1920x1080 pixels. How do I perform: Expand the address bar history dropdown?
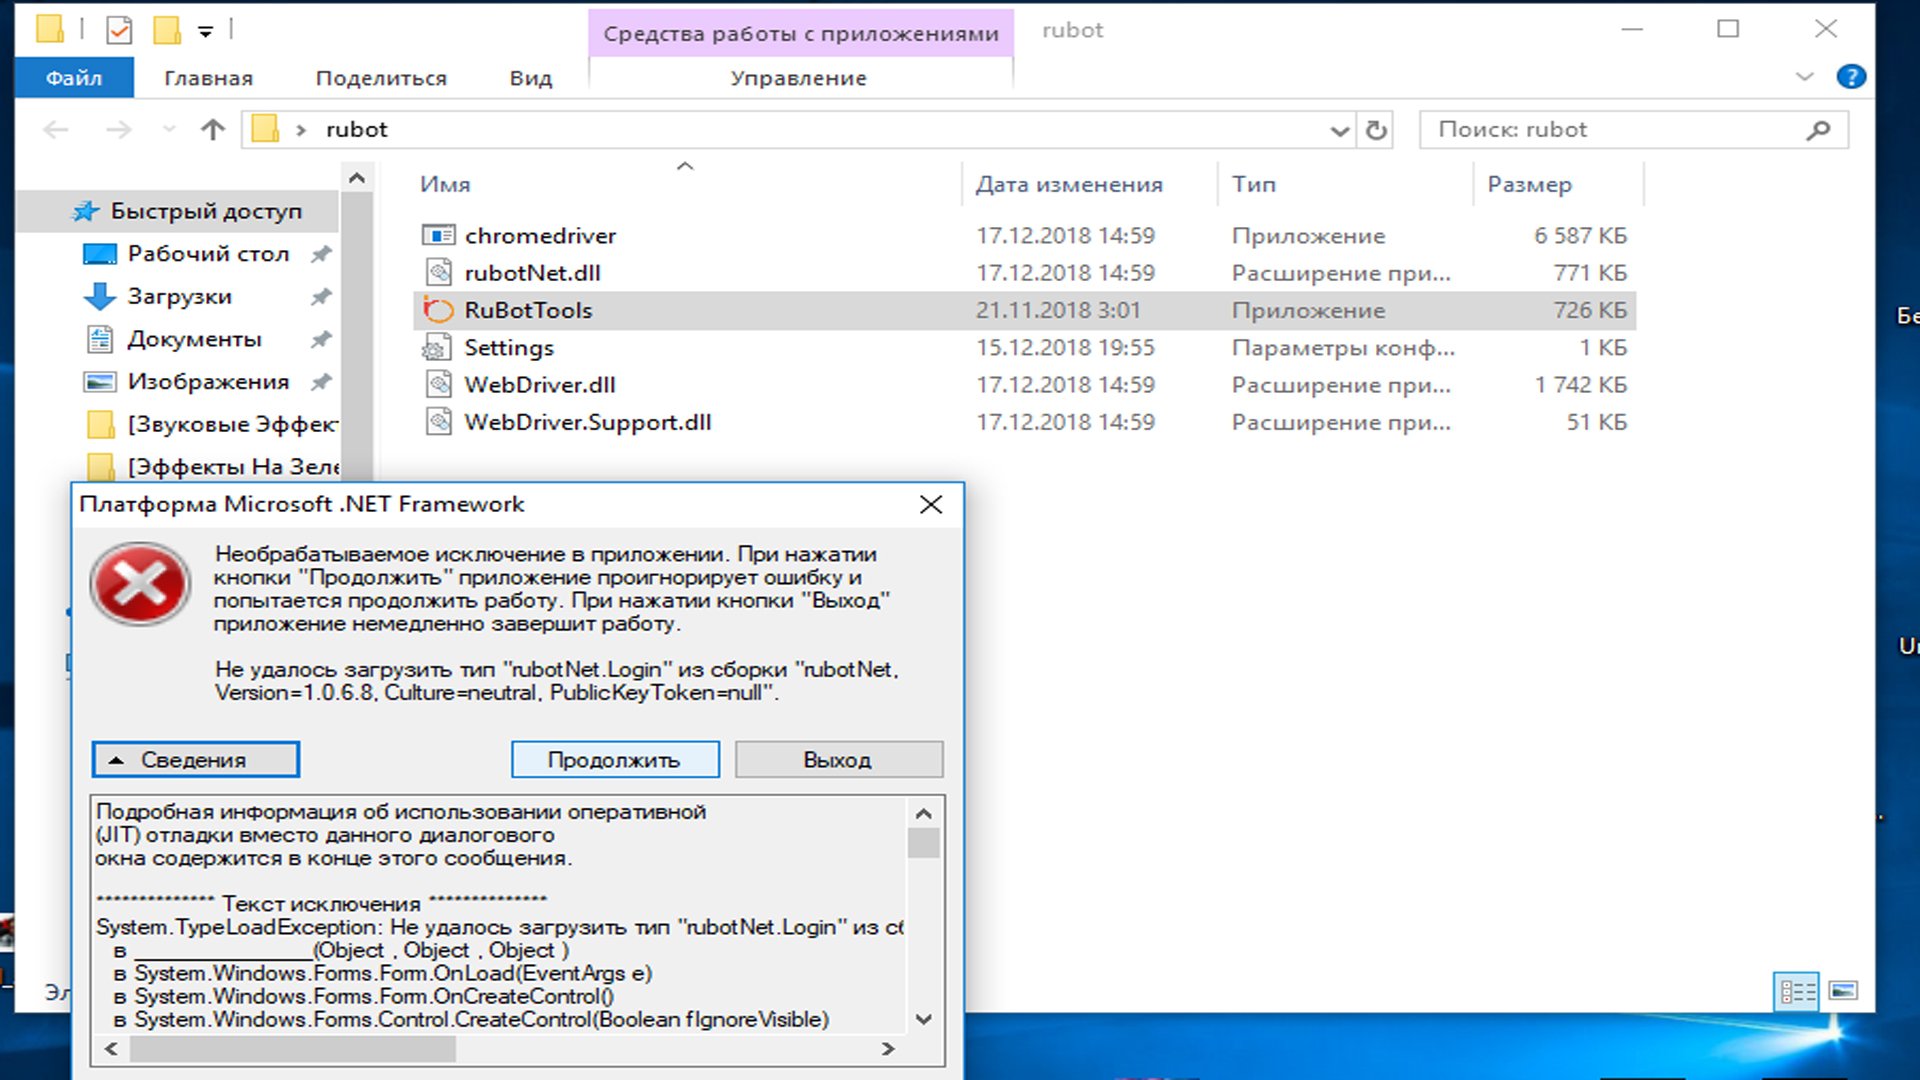coord(1339,130)
